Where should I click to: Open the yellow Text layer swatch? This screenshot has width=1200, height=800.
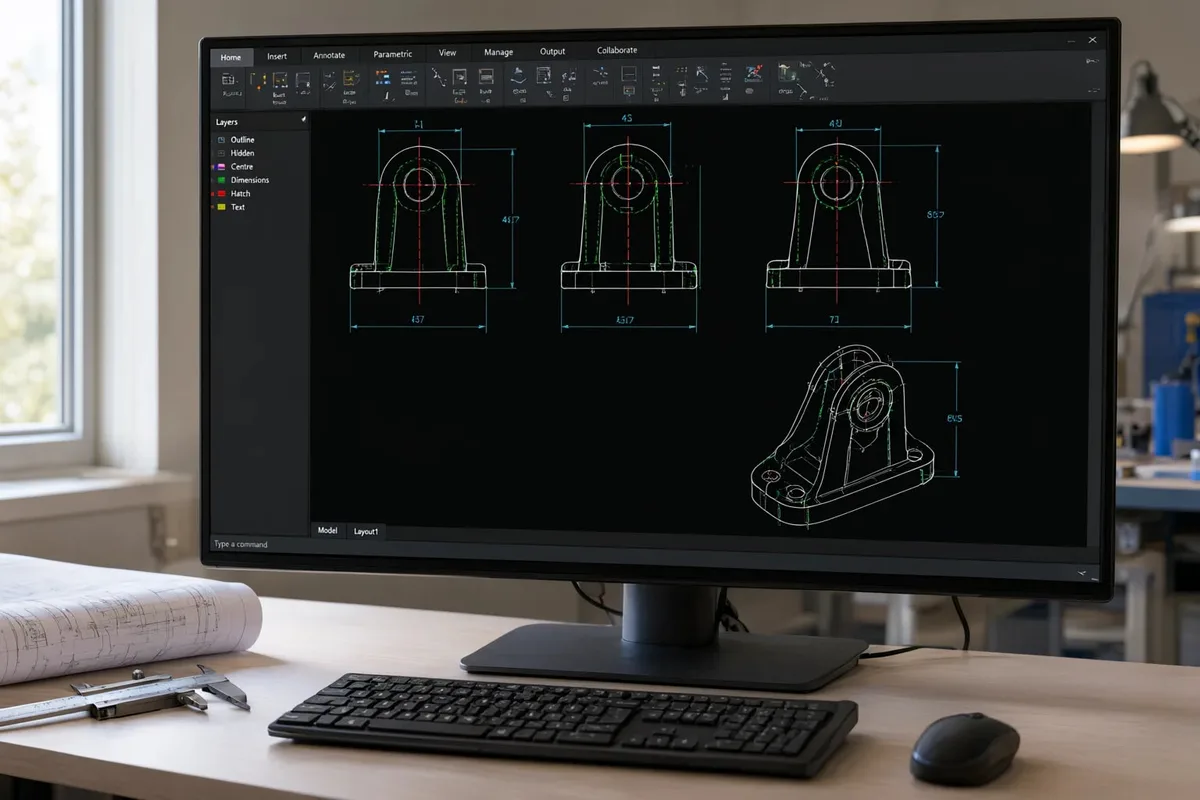[x=221, y=207]
